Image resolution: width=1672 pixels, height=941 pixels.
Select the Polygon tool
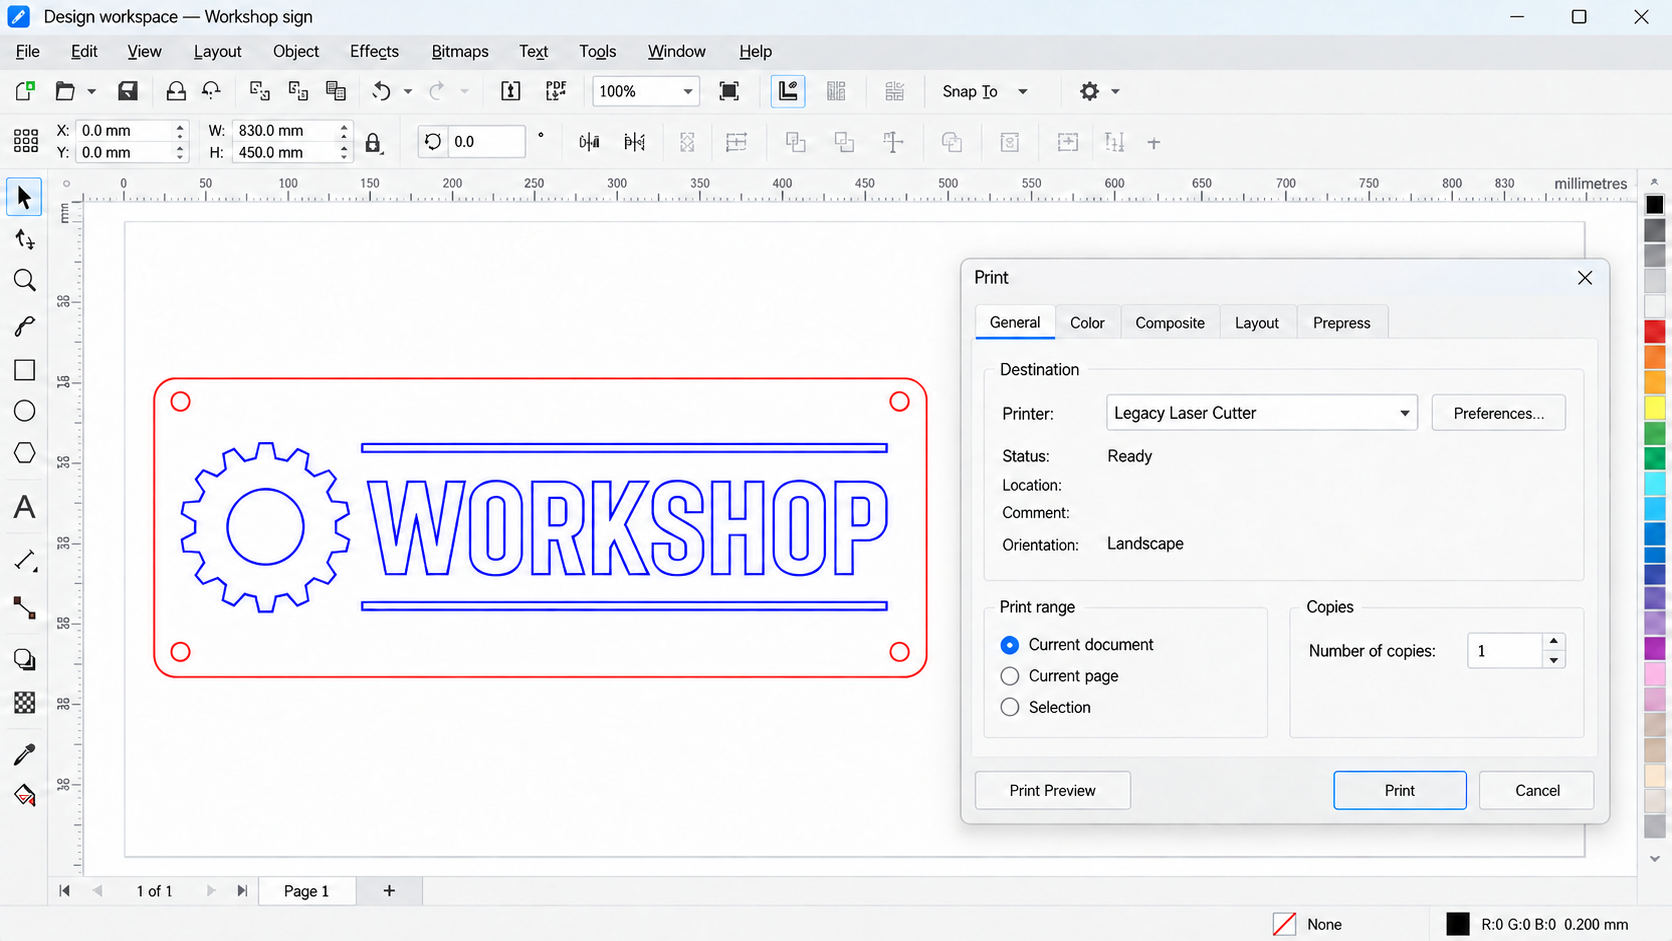[24, 453]
